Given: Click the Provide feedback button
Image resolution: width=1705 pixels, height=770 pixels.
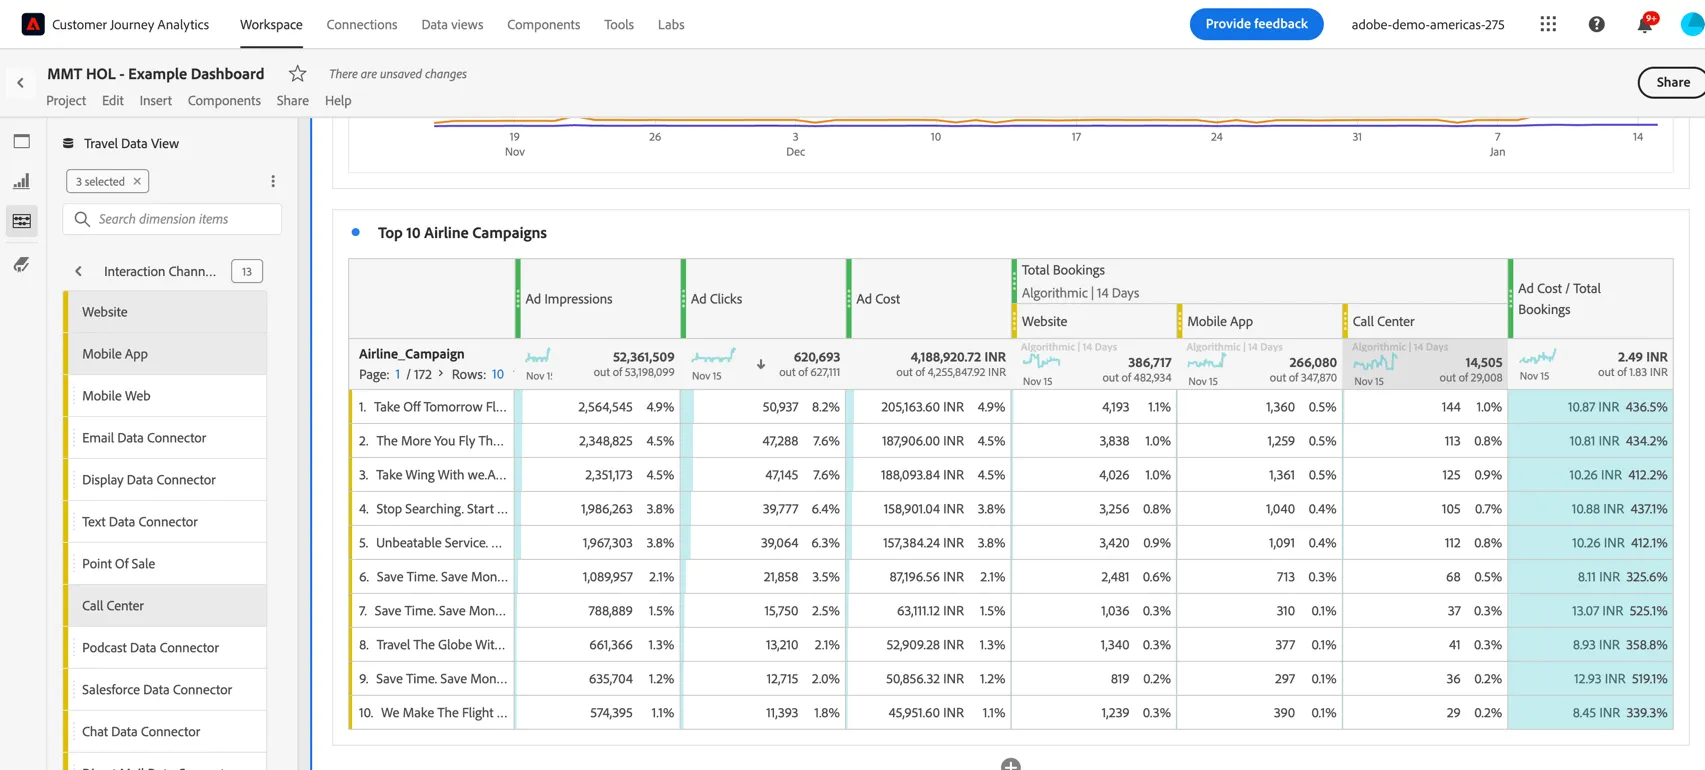Looking at the screenshot, I should click(x=1256, y=24).
